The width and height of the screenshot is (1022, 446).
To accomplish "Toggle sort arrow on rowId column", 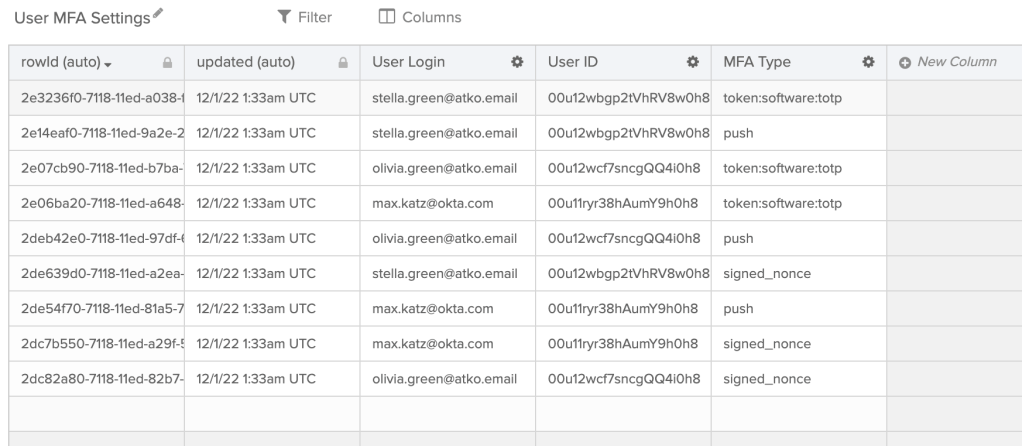I will tap(107, 63).
